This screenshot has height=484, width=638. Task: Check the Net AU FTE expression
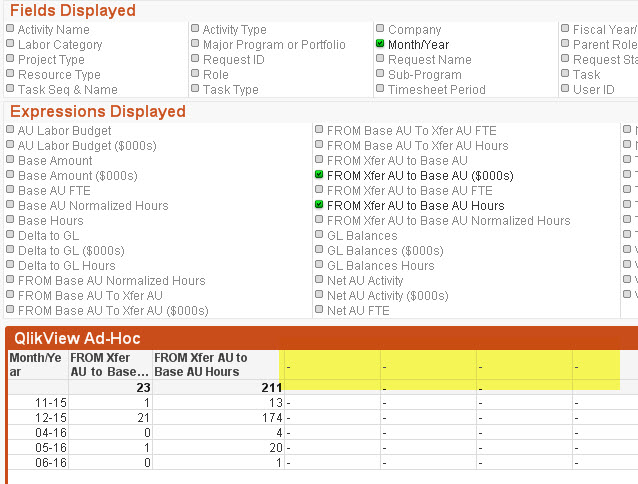coord(319,311)
